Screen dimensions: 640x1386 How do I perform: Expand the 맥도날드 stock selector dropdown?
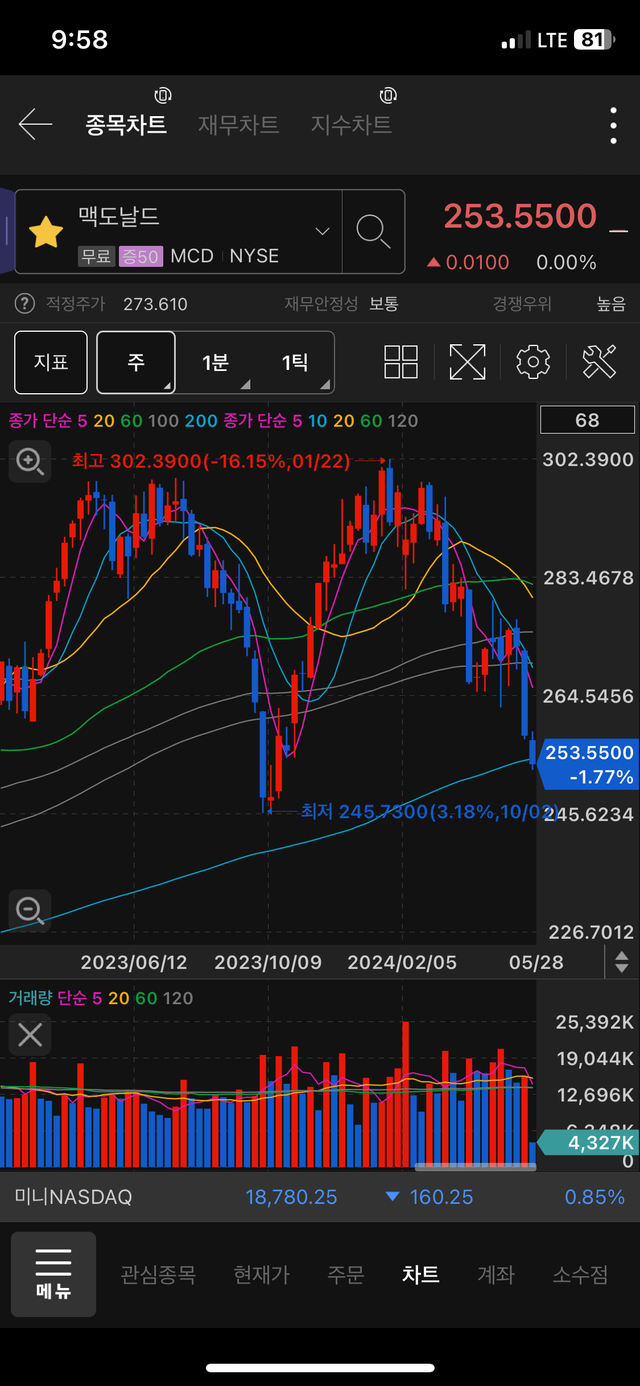[x=322, y=232]
